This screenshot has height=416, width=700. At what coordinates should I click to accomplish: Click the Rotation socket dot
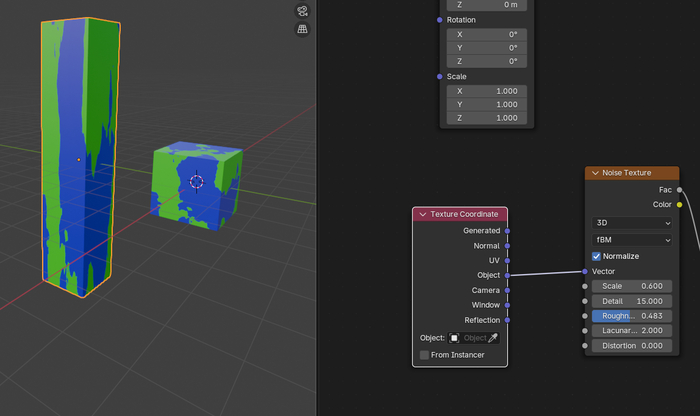(439, 20)
